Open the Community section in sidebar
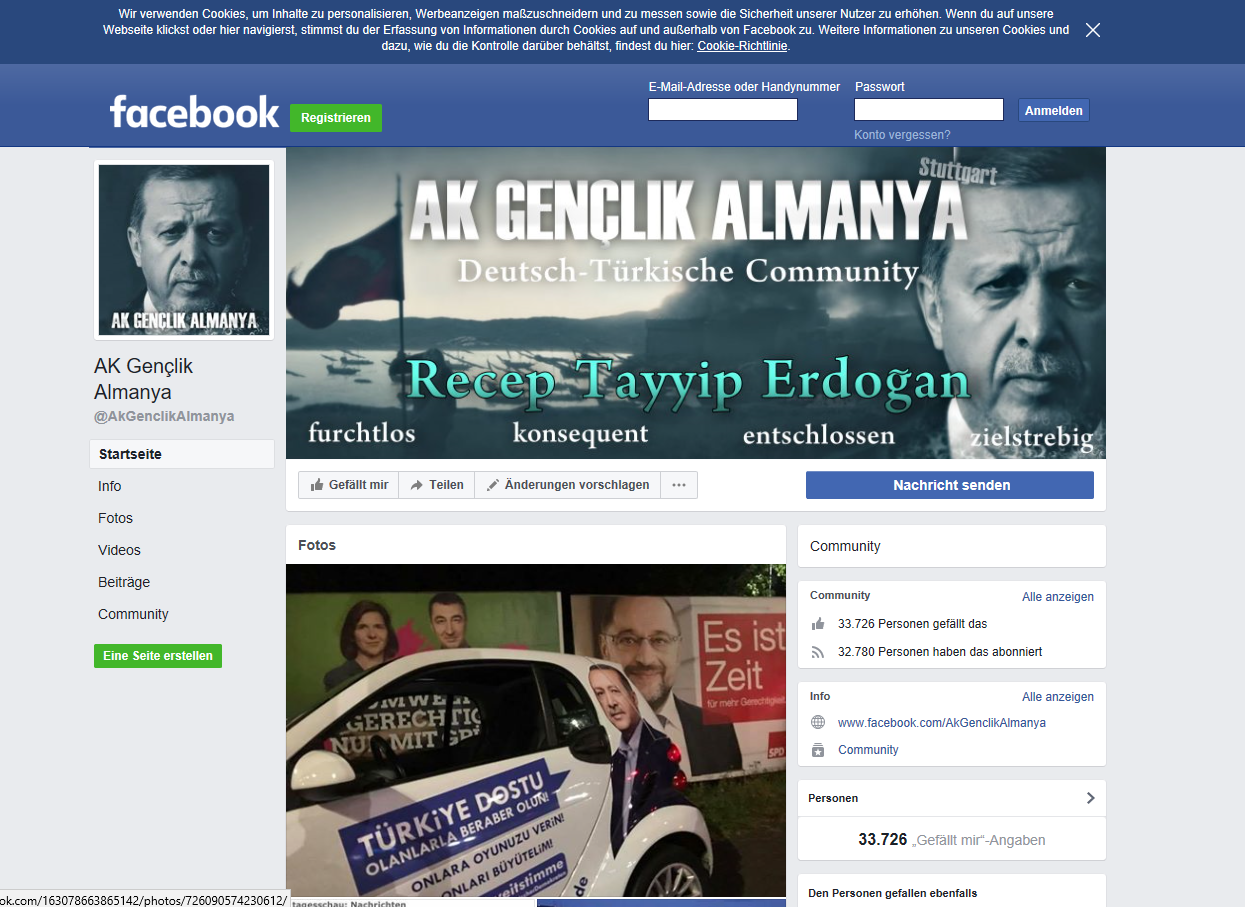 pyautogui.click(x=133, y=614)
